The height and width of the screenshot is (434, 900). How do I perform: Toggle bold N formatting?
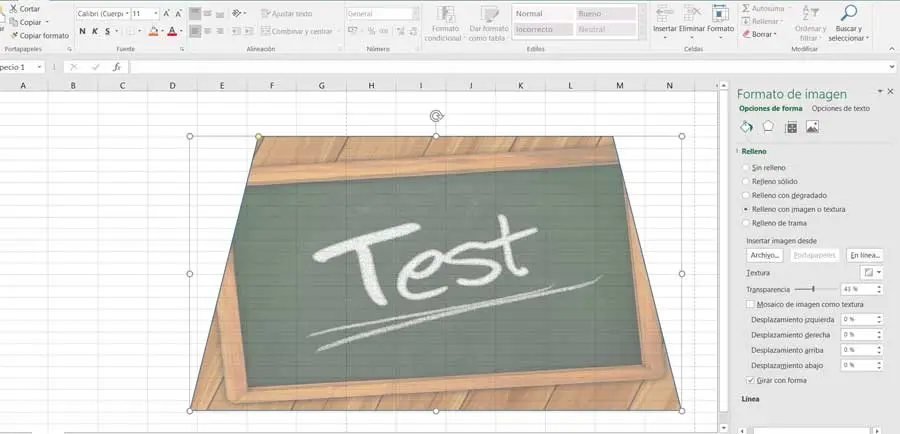tap(83, 31)
